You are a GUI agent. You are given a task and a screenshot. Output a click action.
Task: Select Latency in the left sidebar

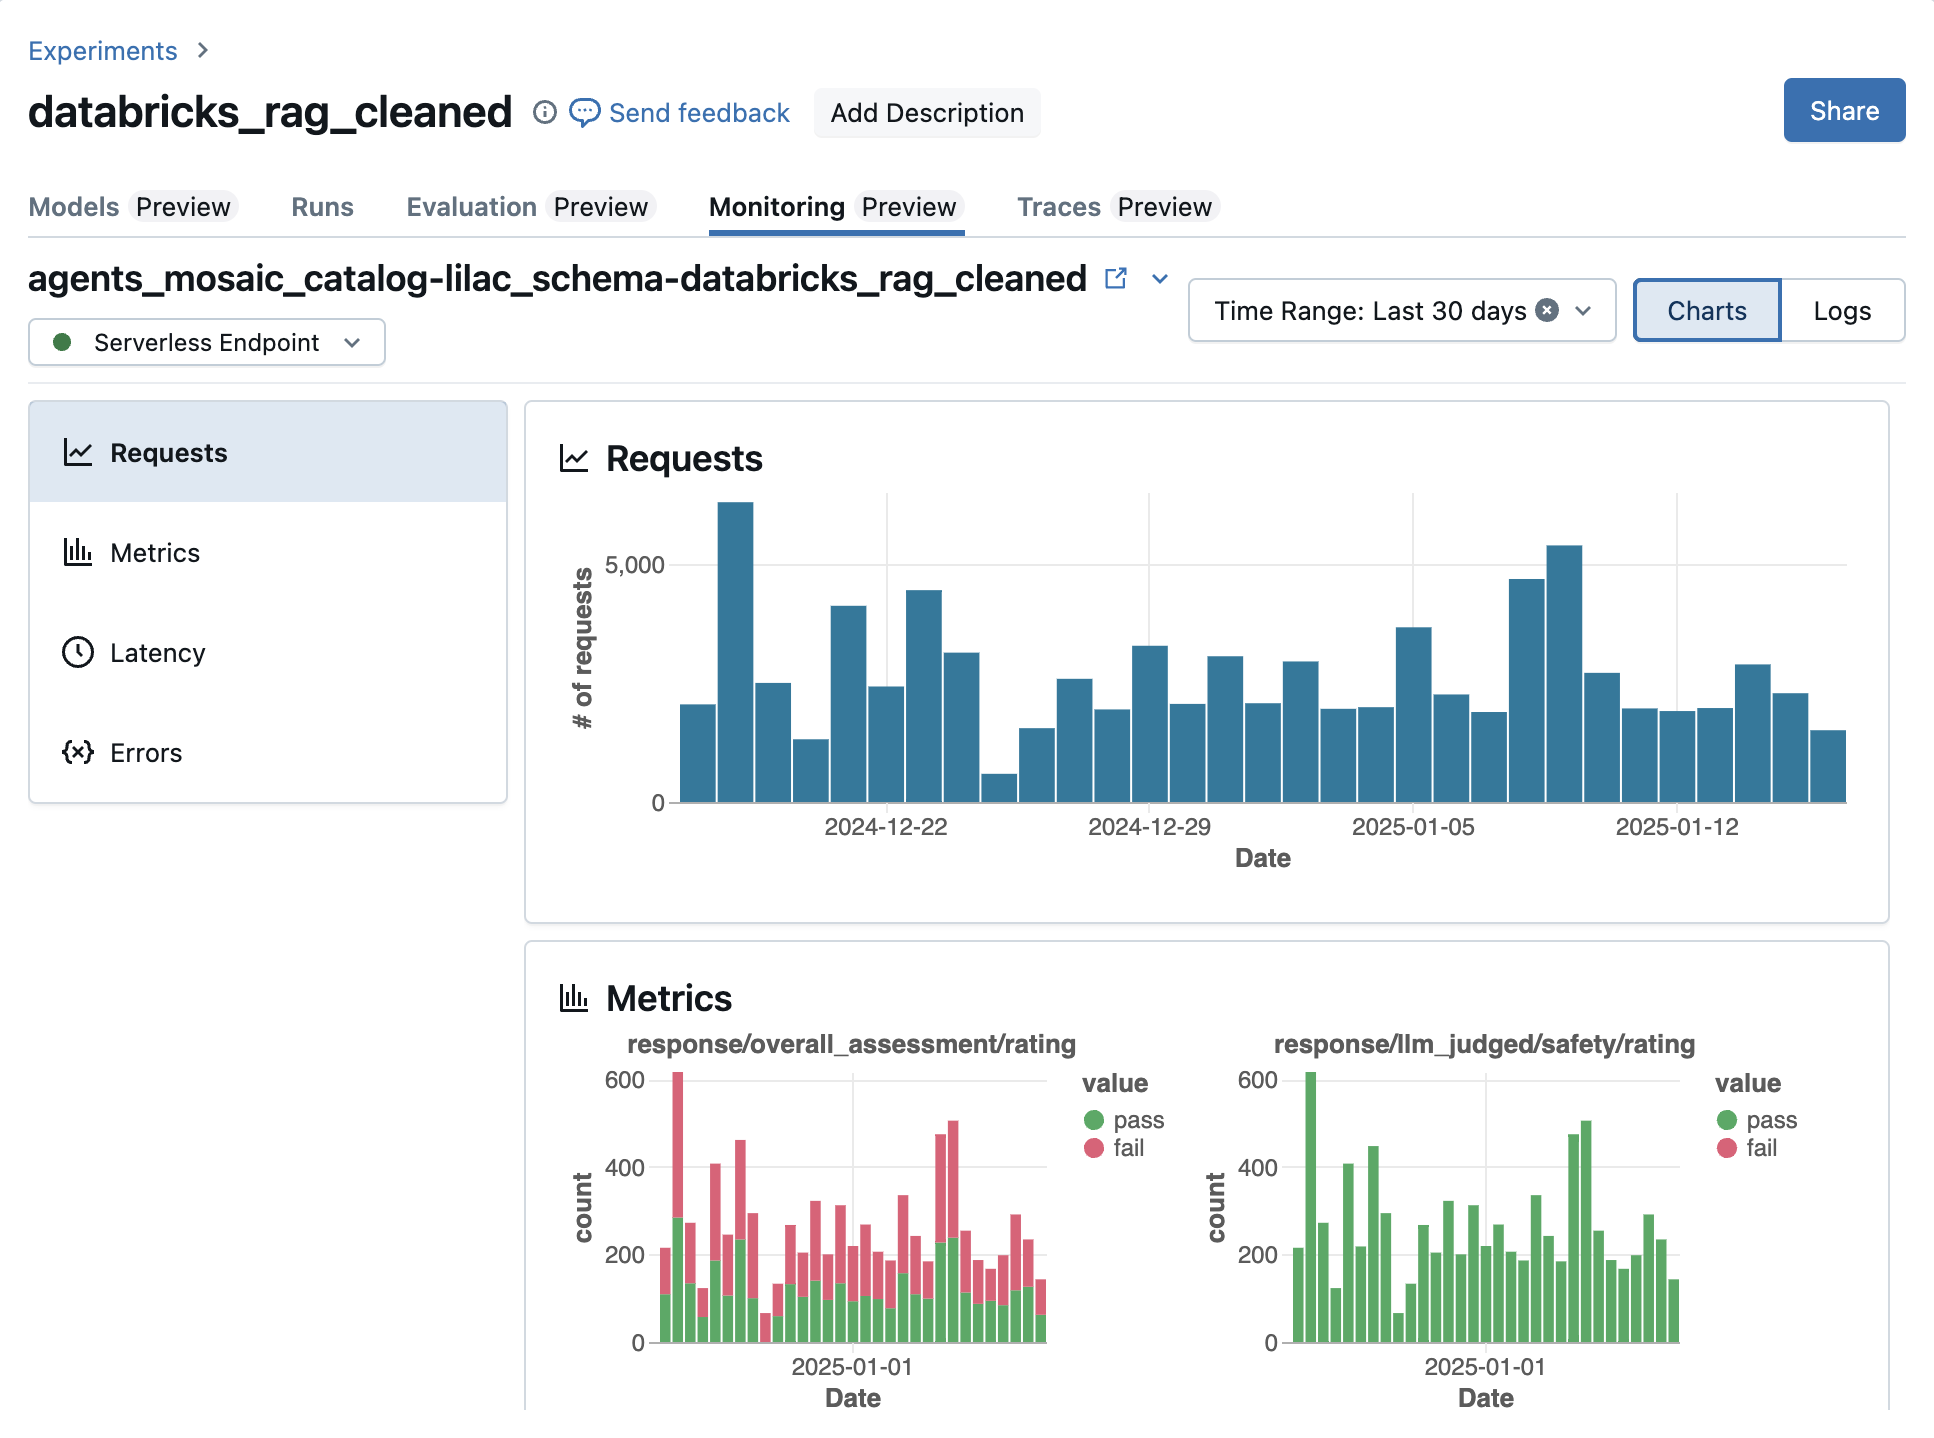pos(268,652)
